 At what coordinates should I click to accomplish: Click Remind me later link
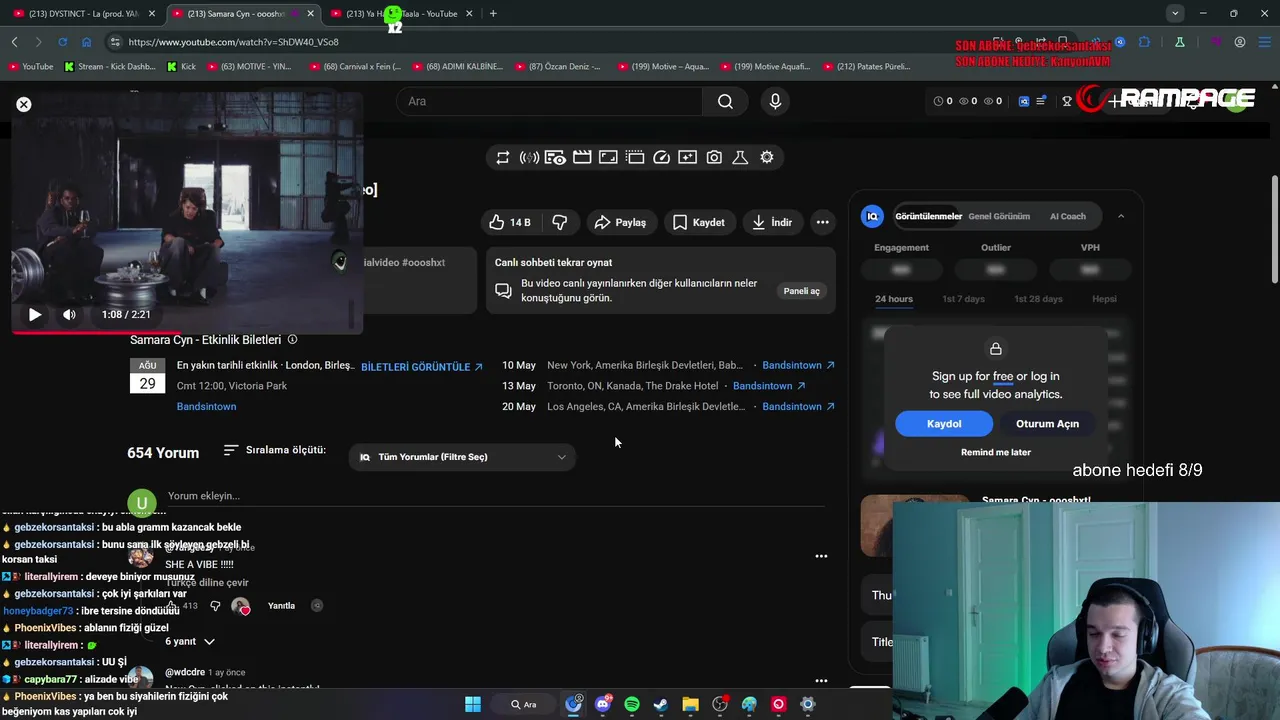995,452
